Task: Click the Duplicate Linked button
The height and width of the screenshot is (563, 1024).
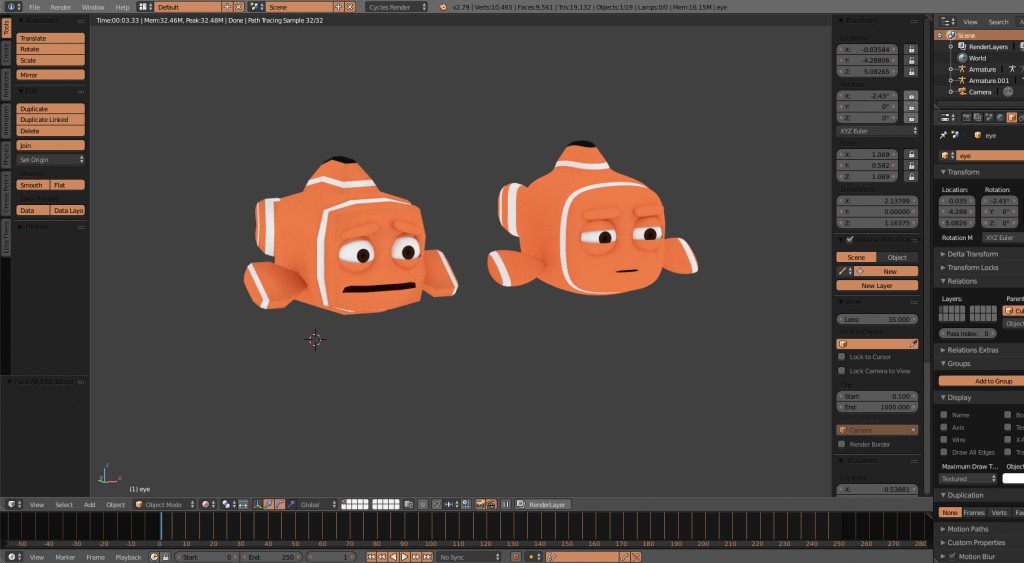Action: pyautogui.click(x=50, y=120)
